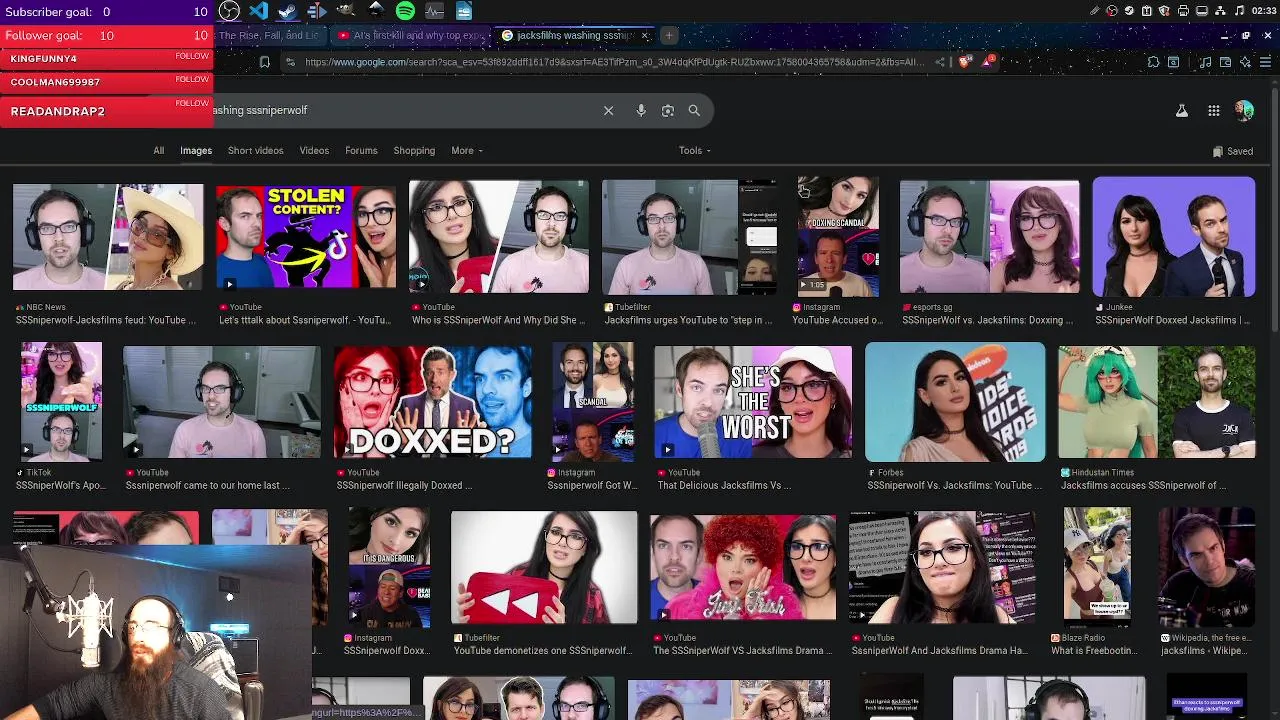The width and height of the screenshot is (1280, 720).
Task: Click the bookmark icon left of address bar
Action: tap(264, 62)
